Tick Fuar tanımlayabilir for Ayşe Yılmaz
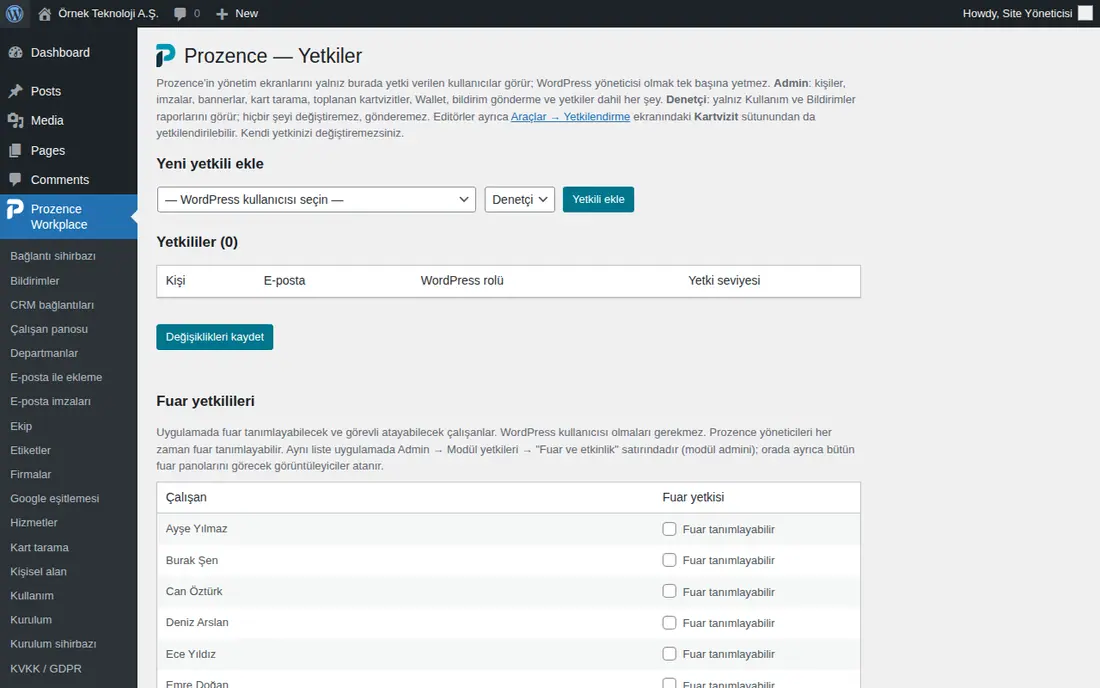 [x=669, y=529]
